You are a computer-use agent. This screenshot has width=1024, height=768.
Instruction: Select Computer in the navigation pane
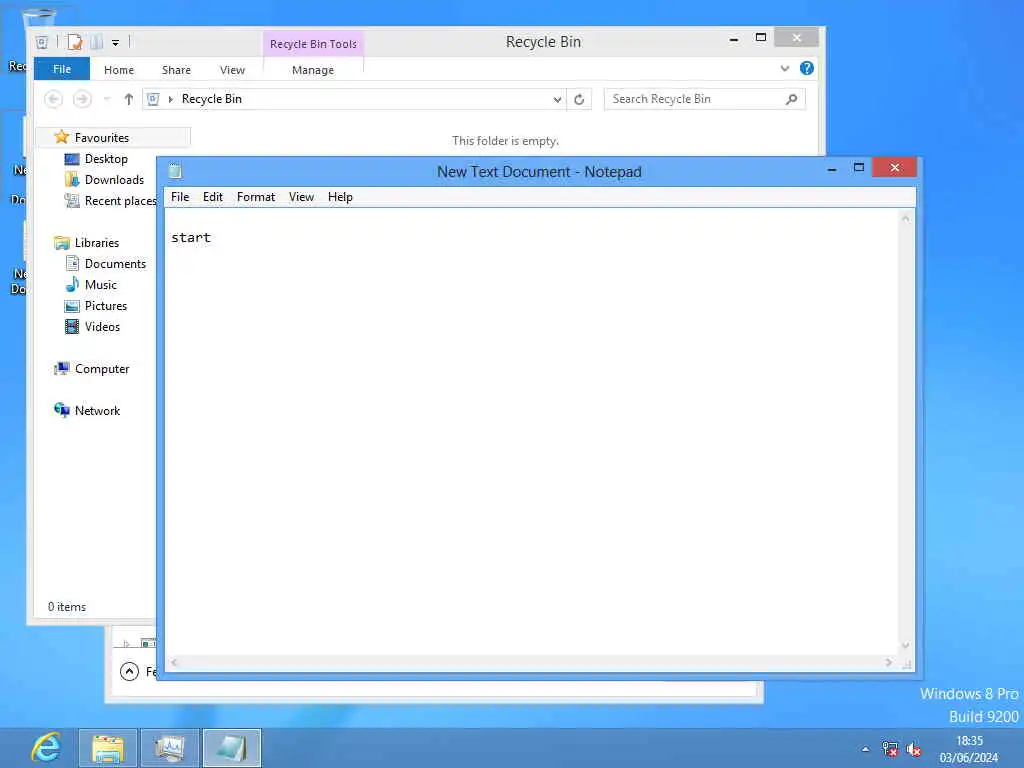pos(102,368)
